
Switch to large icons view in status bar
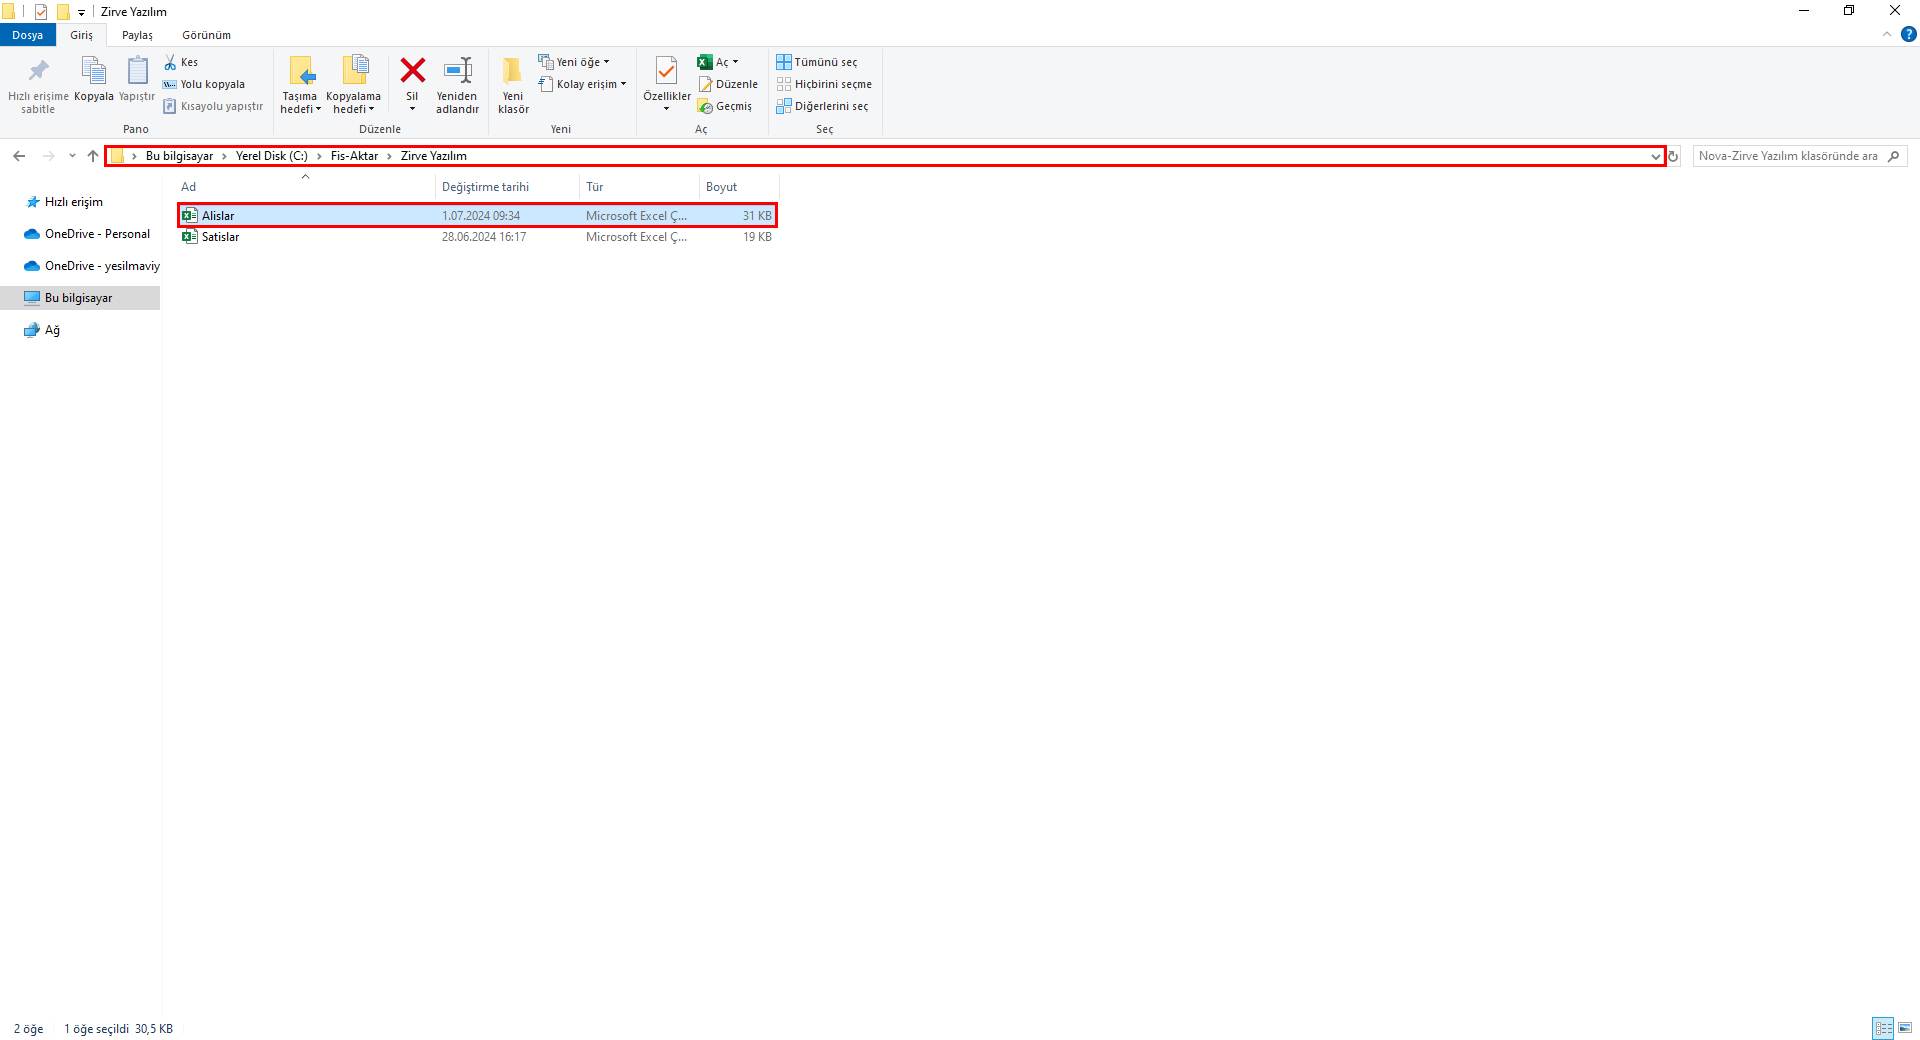point(1905,1028)
